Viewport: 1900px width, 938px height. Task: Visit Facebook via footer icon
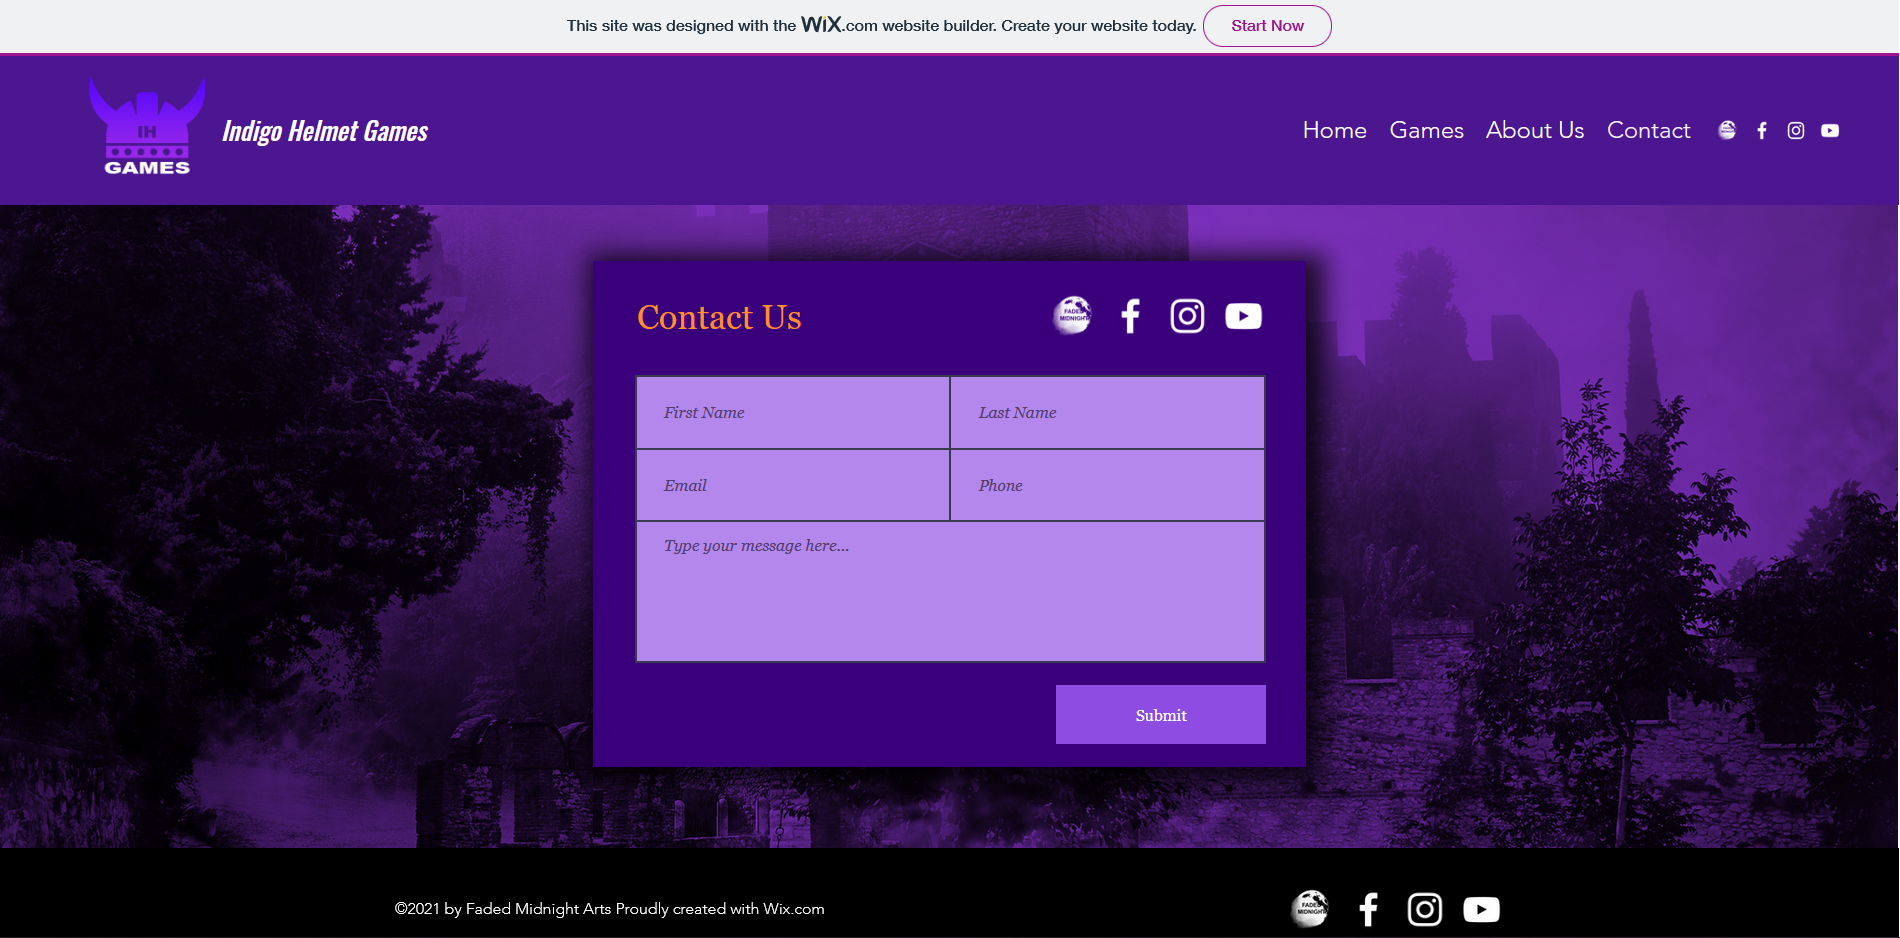[1369, 909]
